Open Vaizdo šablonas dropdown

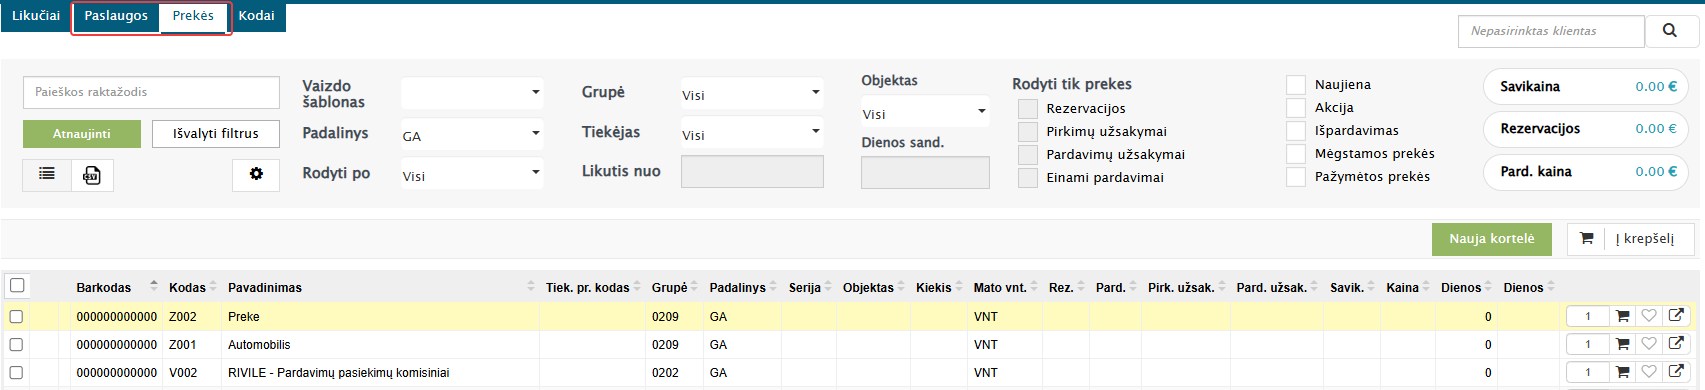click(472, 93)
